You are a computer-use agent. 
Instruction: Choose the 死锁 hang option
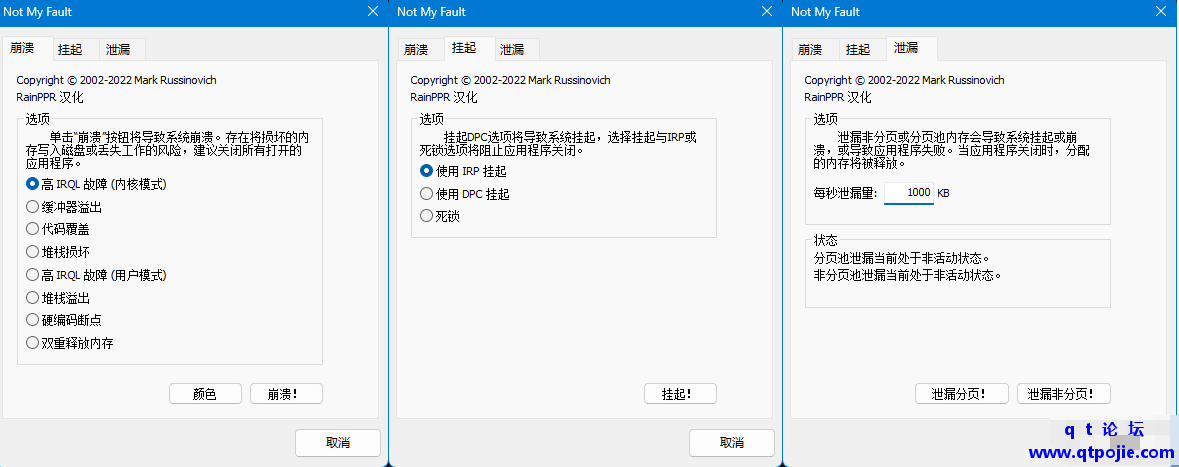point(440,216)
